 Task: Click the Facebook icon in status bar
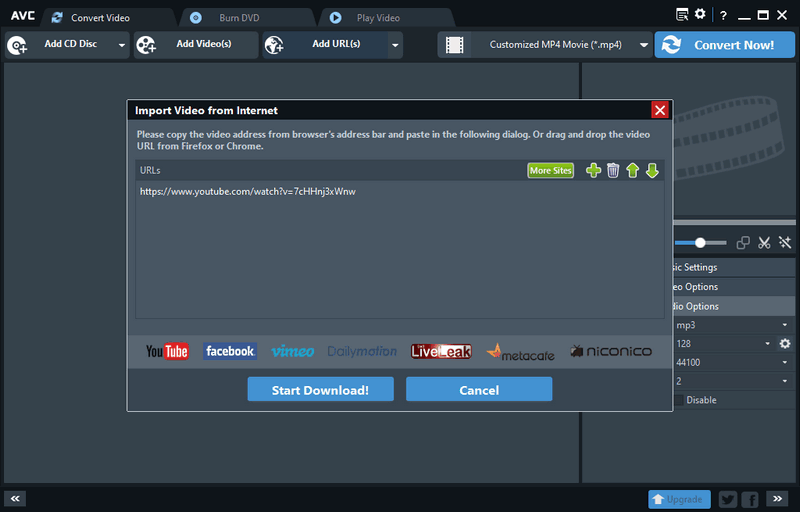751,499
